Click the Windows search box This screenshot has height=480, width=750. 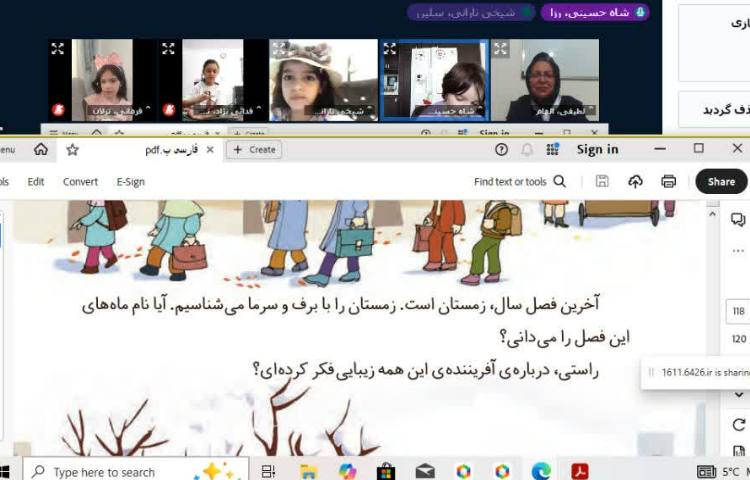click(136, 471)
